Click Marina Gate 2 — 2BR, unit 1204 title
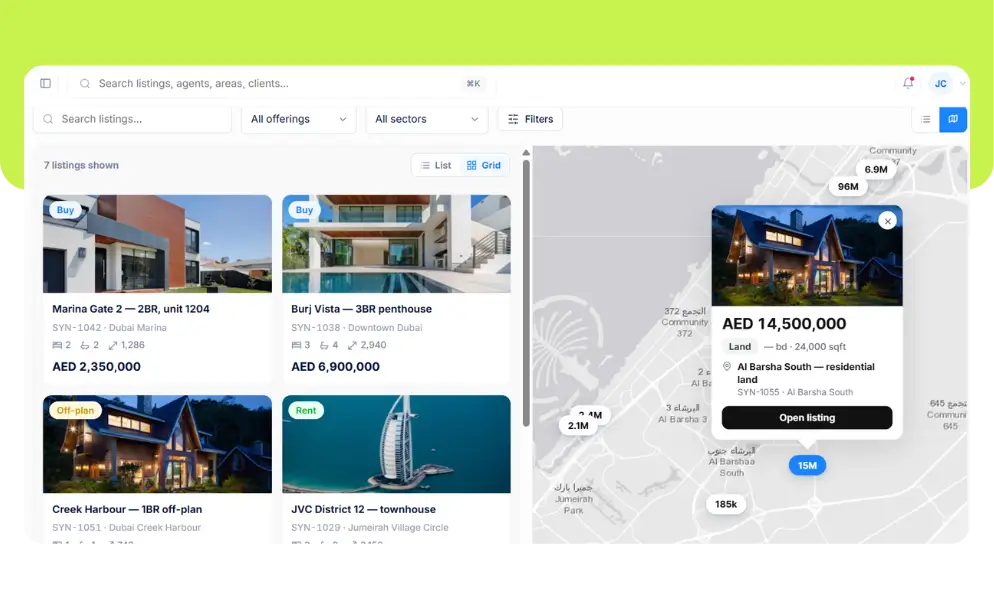994x609 pixels. point(131,309)
